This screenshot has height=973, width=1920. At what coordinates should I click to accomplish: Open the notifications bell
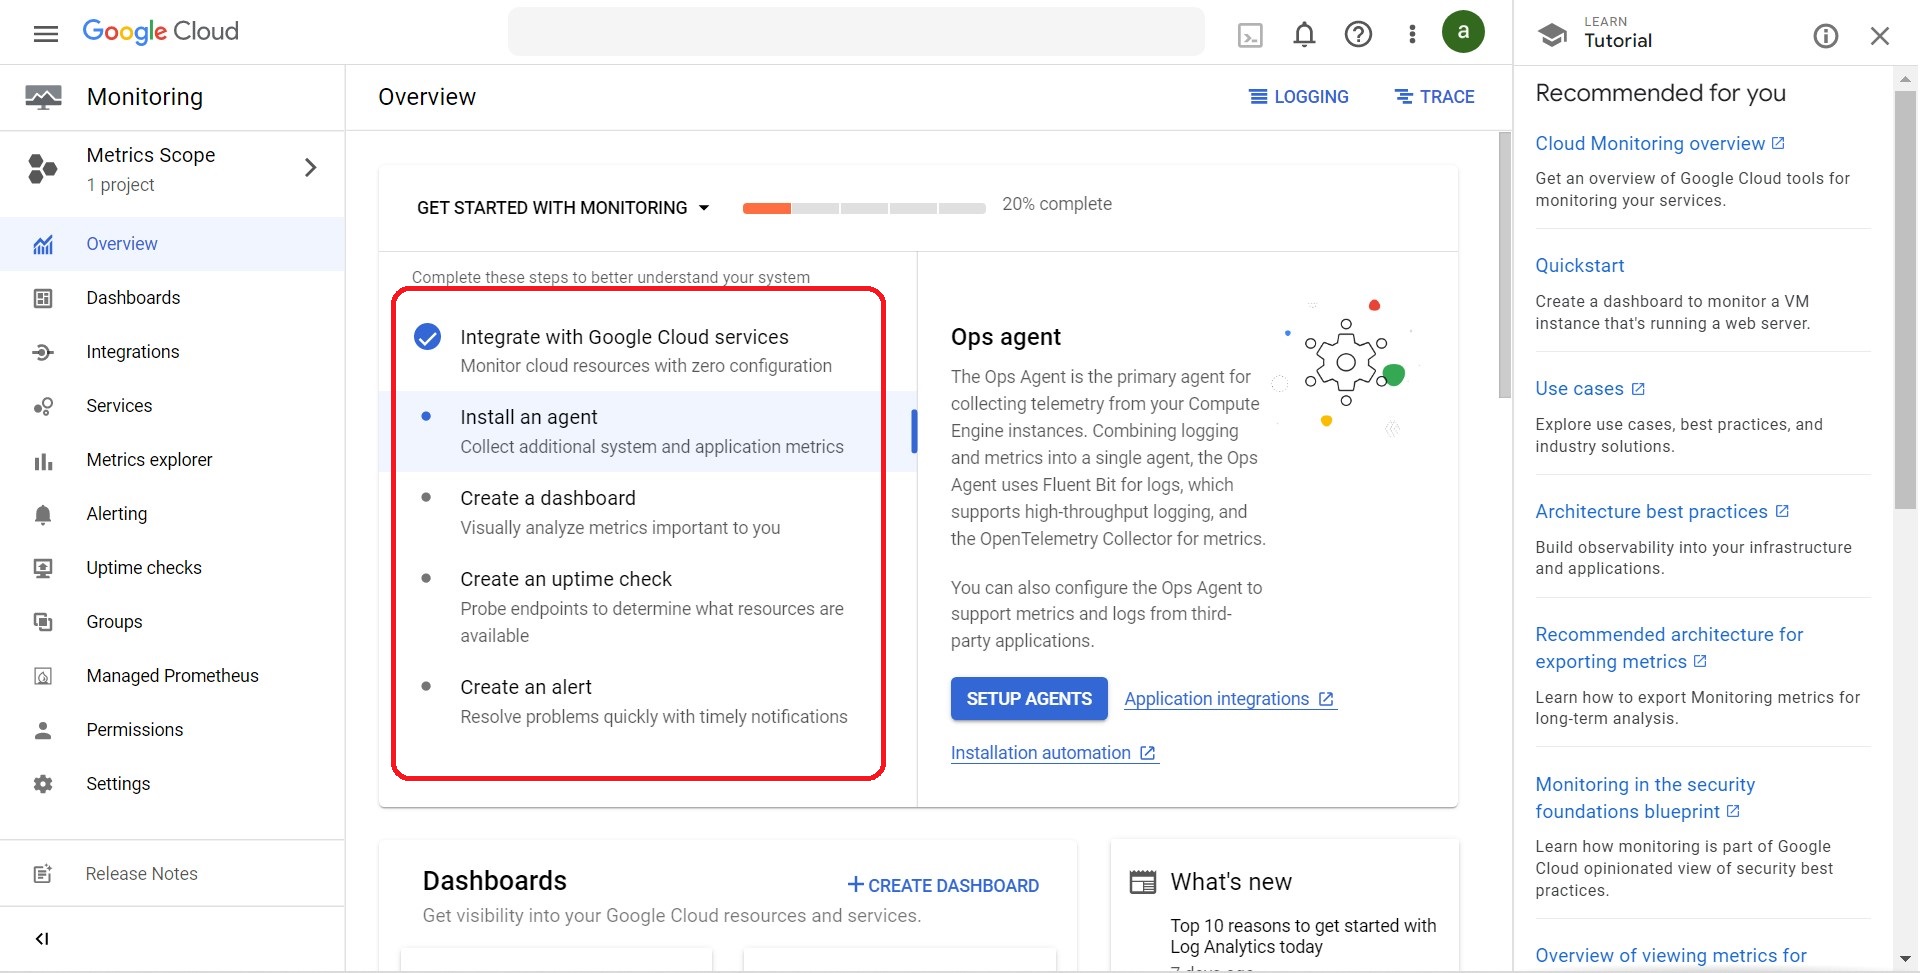1304,33
